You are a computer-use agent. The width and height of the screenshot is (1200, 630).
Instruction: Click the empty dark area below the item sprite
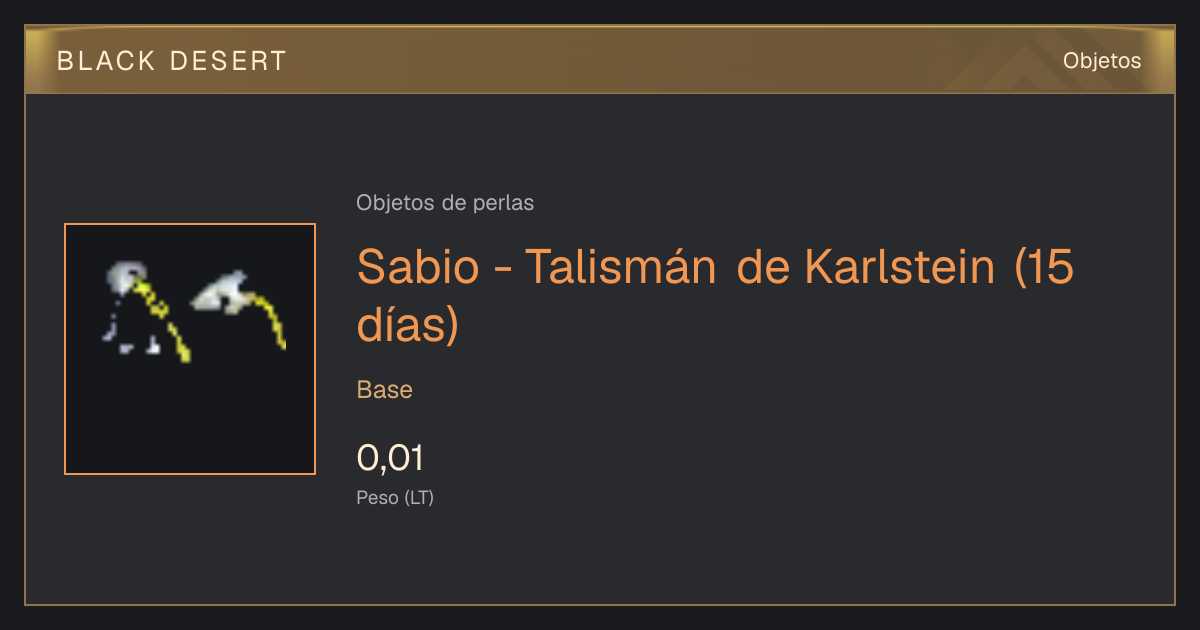(x=190, y=420)
